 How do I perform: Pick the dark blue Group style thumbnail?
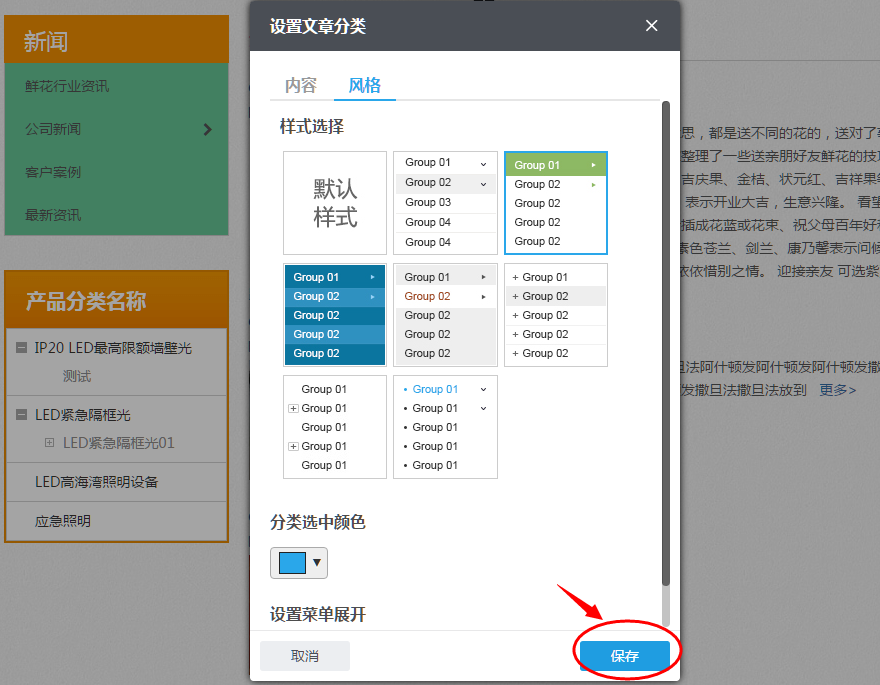click(335, 315)
